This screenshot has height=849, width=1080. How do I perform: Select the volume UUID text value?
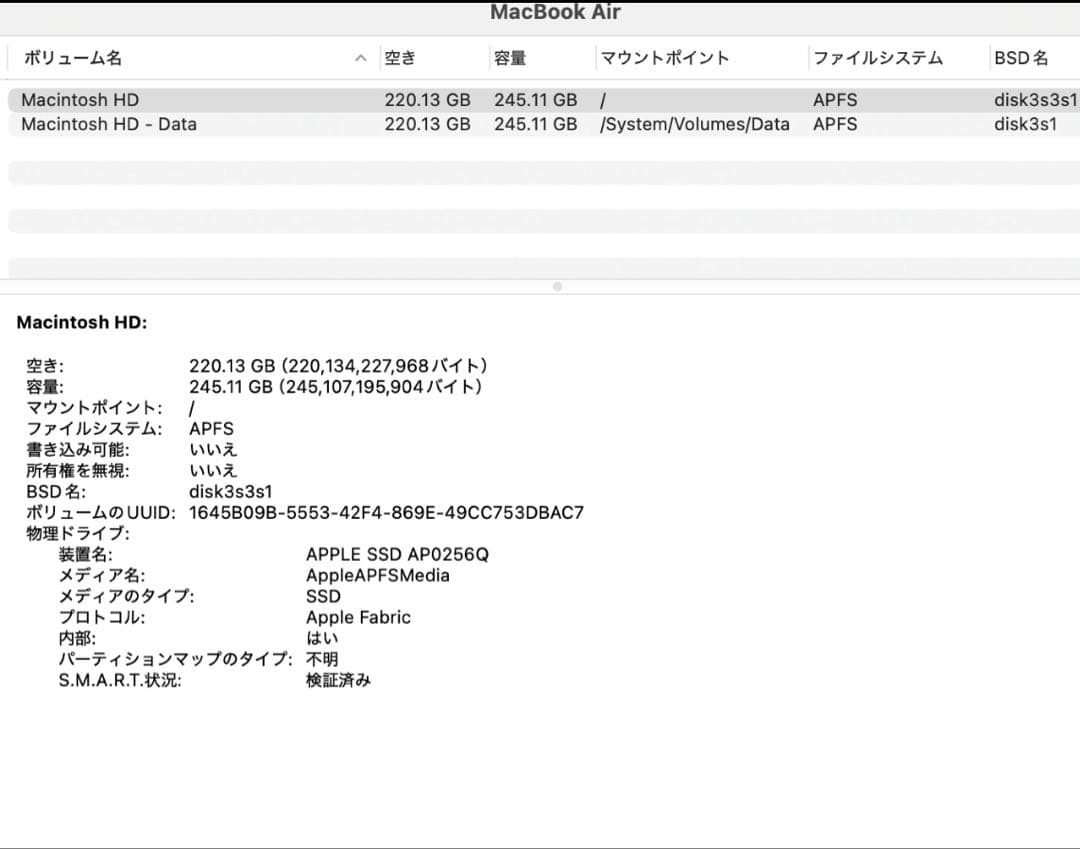387,512
